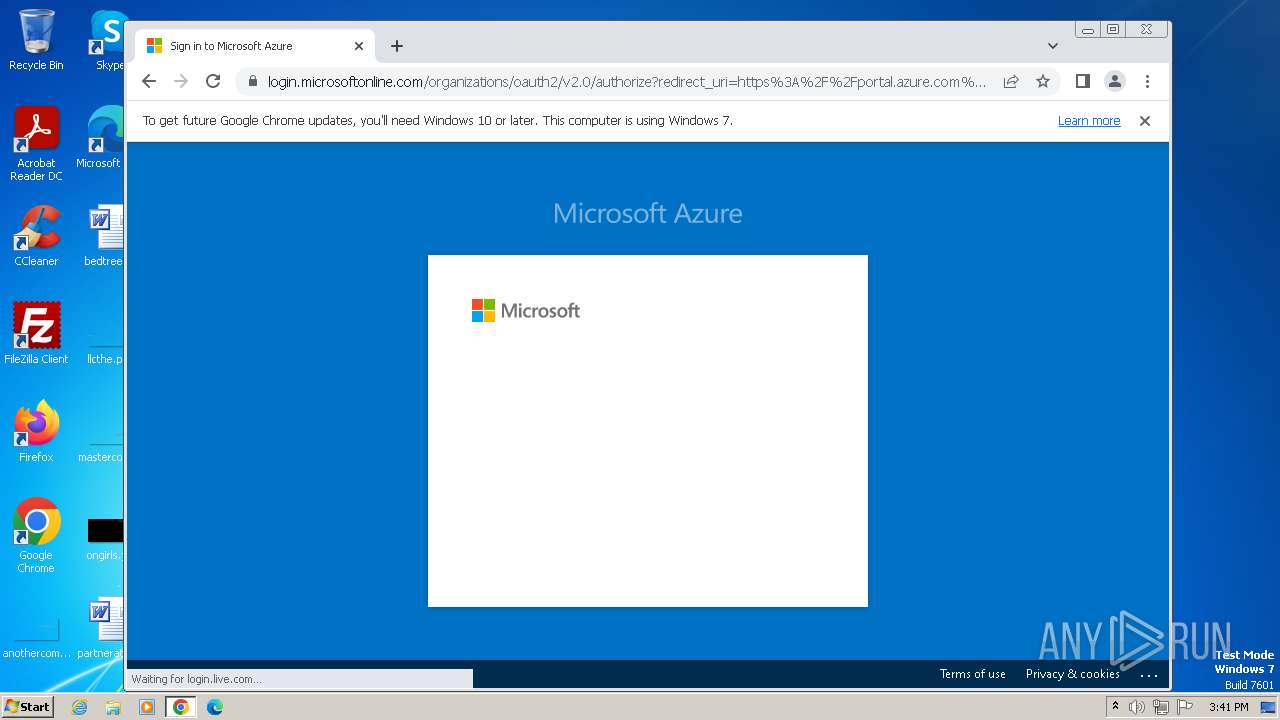1280x720 pixels.
Task: Close the Sign in to Microsoft Azure tab
Action: pos(359,46)
